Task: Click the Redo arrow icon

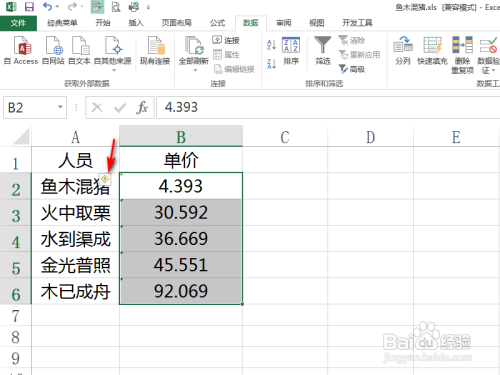Action: pos(71,6)
